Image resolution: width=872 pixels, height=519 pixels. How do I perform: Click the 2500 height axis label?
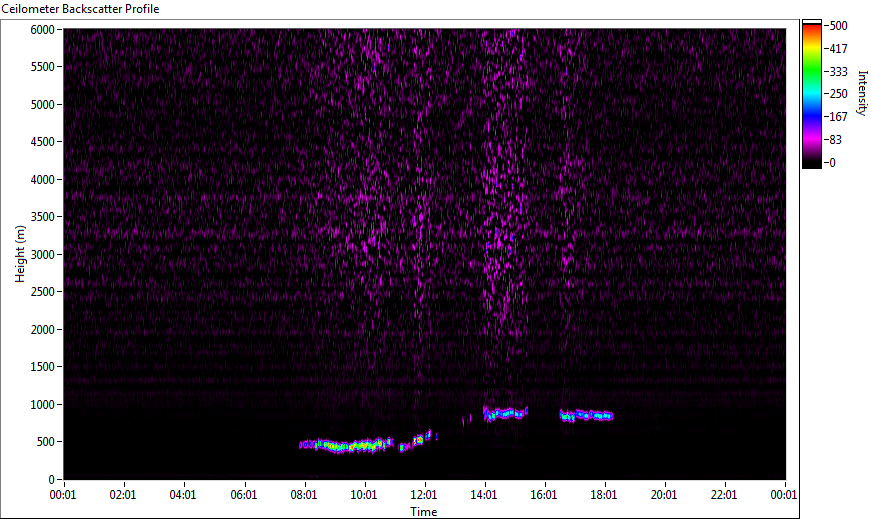[x=42, y=292]
